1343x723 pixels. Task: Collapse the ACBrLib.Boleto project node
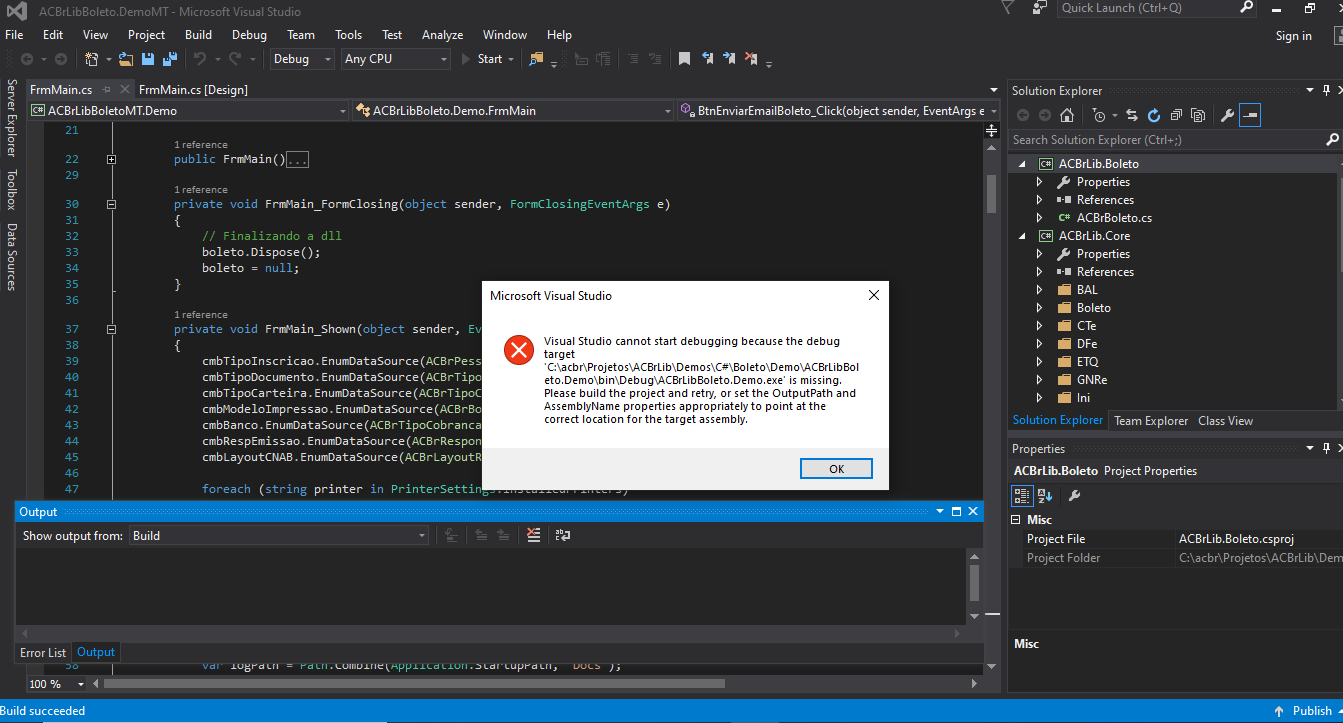click(x=1022, y=164)
